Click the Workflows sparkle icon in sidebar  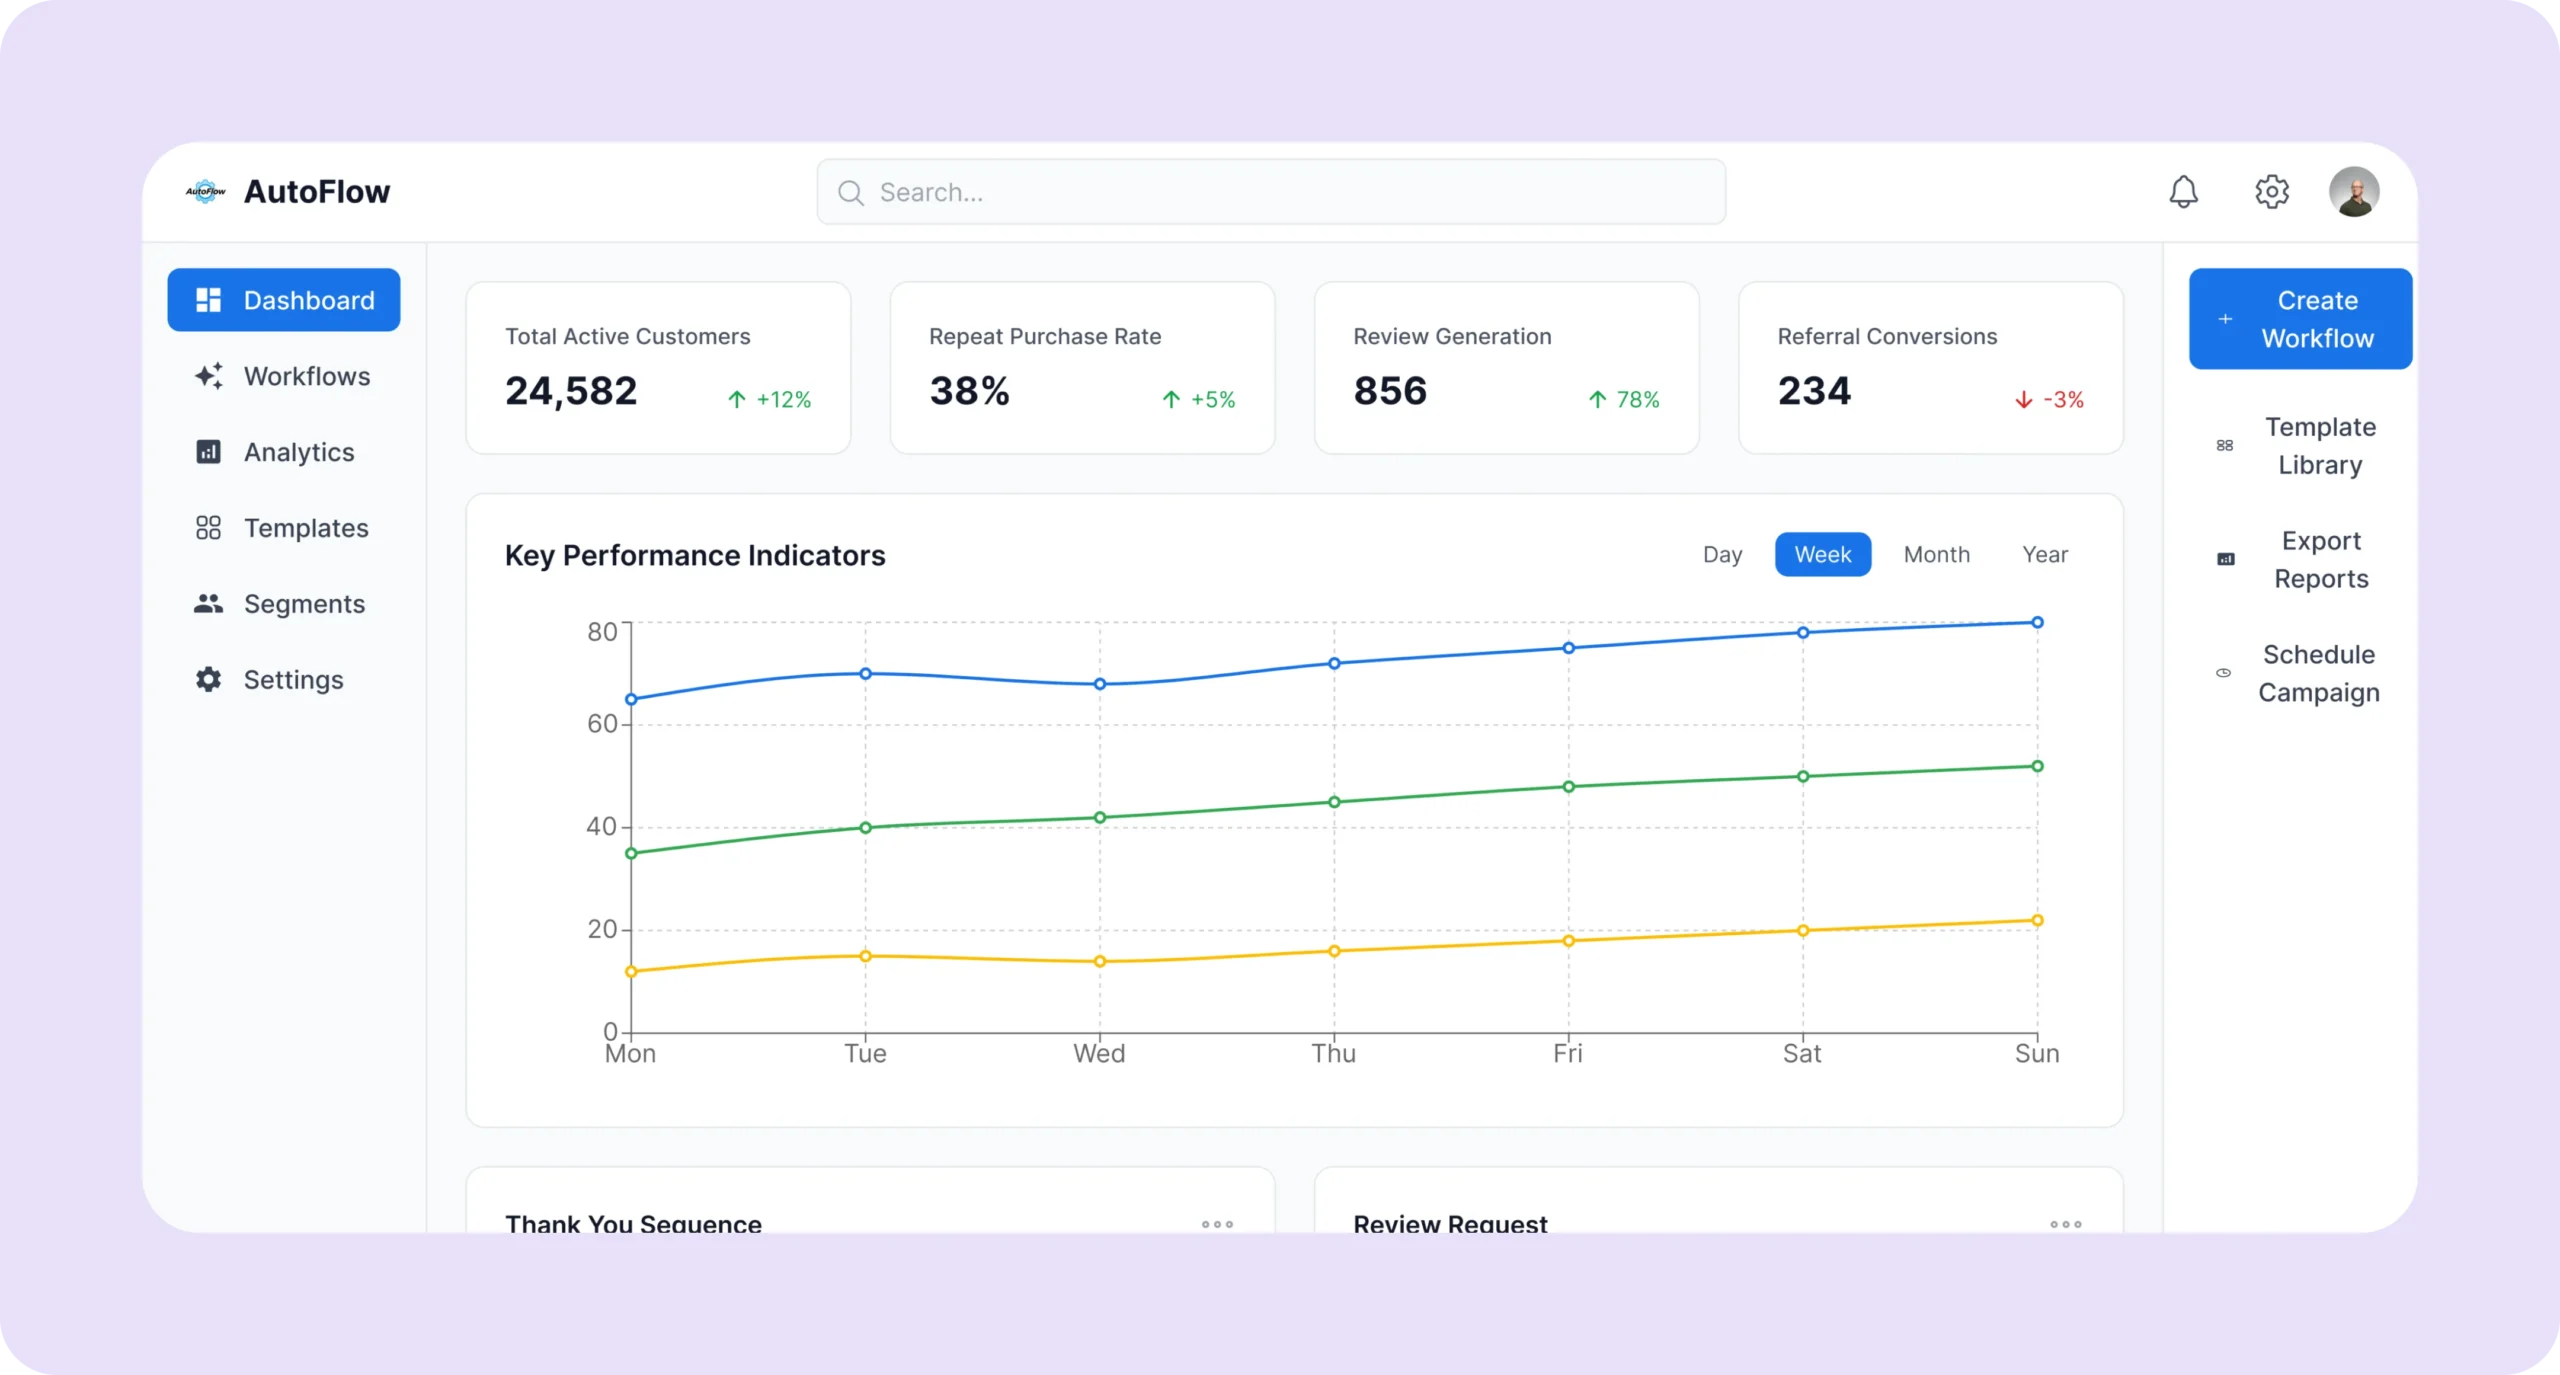208,376
